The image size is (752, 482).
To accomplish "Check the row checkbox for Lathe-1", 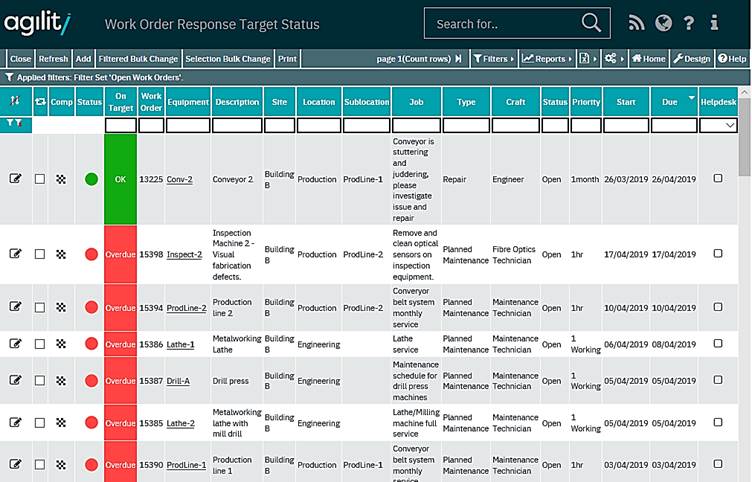I will [40, 343].
